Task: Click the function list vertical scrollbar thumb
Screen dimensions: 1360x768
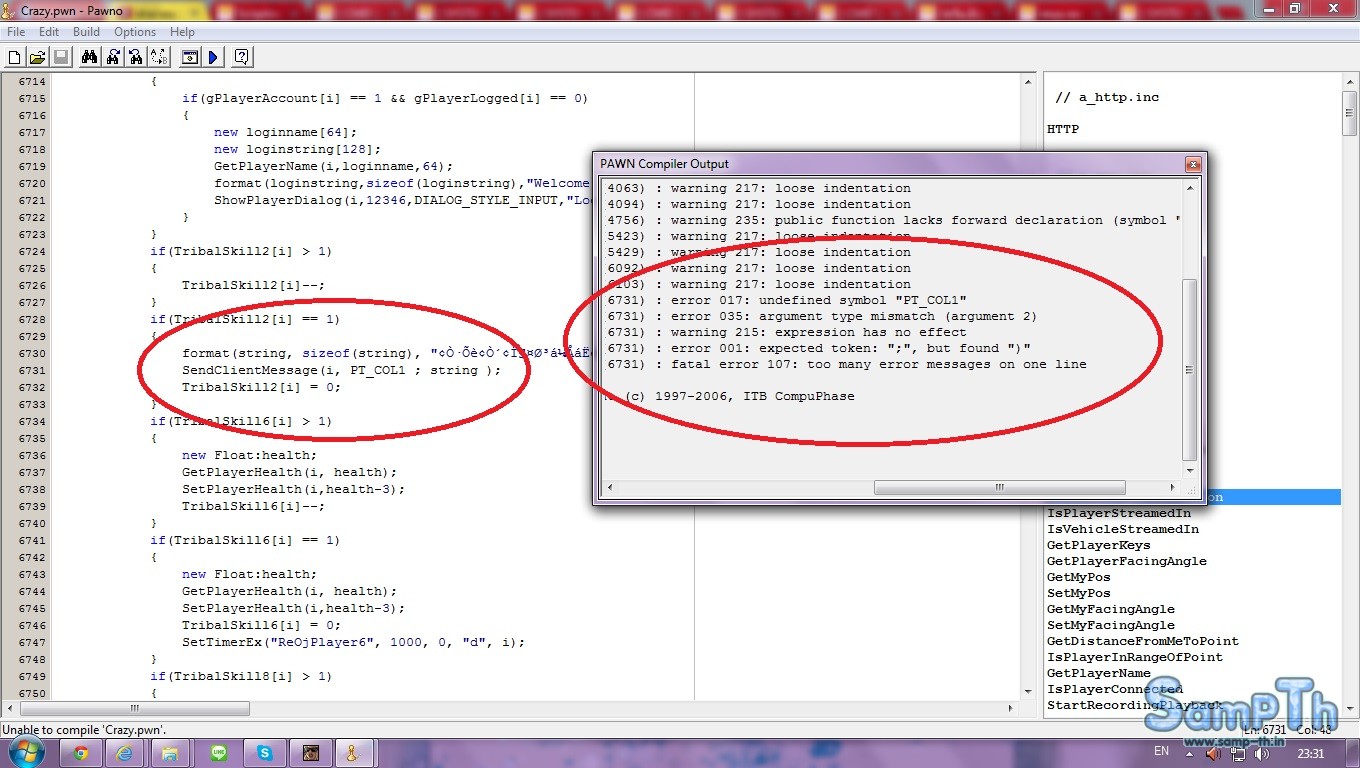Action: pyautogui.click(x=1349, y=112)
